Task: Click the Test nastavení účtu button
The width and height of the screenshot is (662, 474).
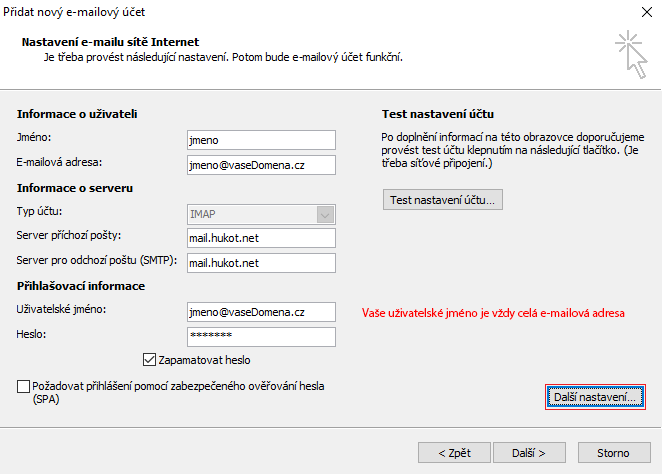Action: [443, 200]
